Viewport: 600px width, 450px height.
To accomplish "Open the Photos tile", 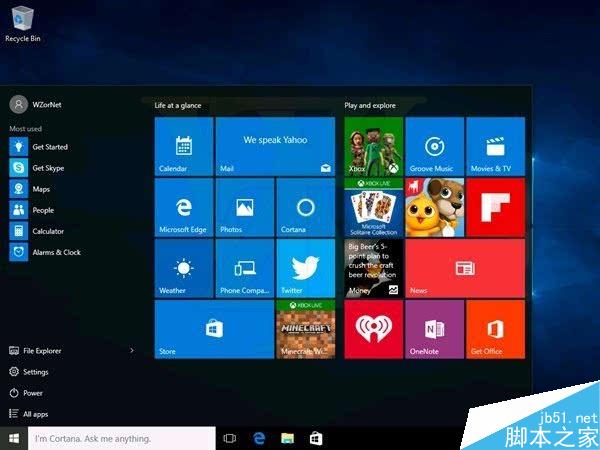I will coord(245,207).
